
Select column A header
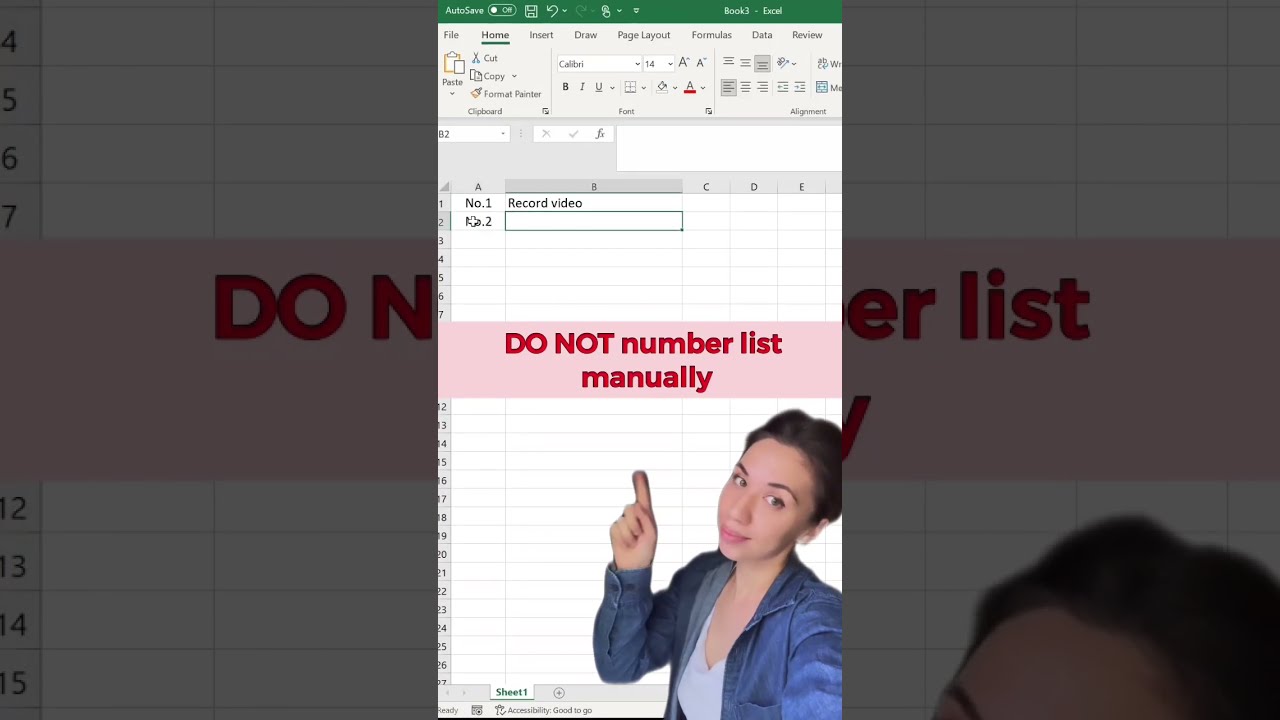click(478, 187)
